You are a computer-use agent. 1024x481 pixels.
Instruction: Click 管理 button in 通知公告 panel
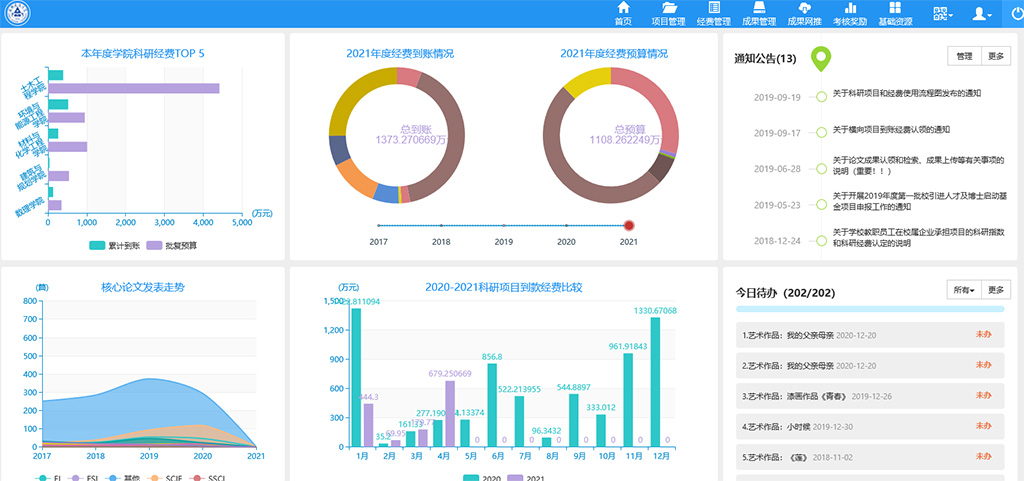(964, 57)
